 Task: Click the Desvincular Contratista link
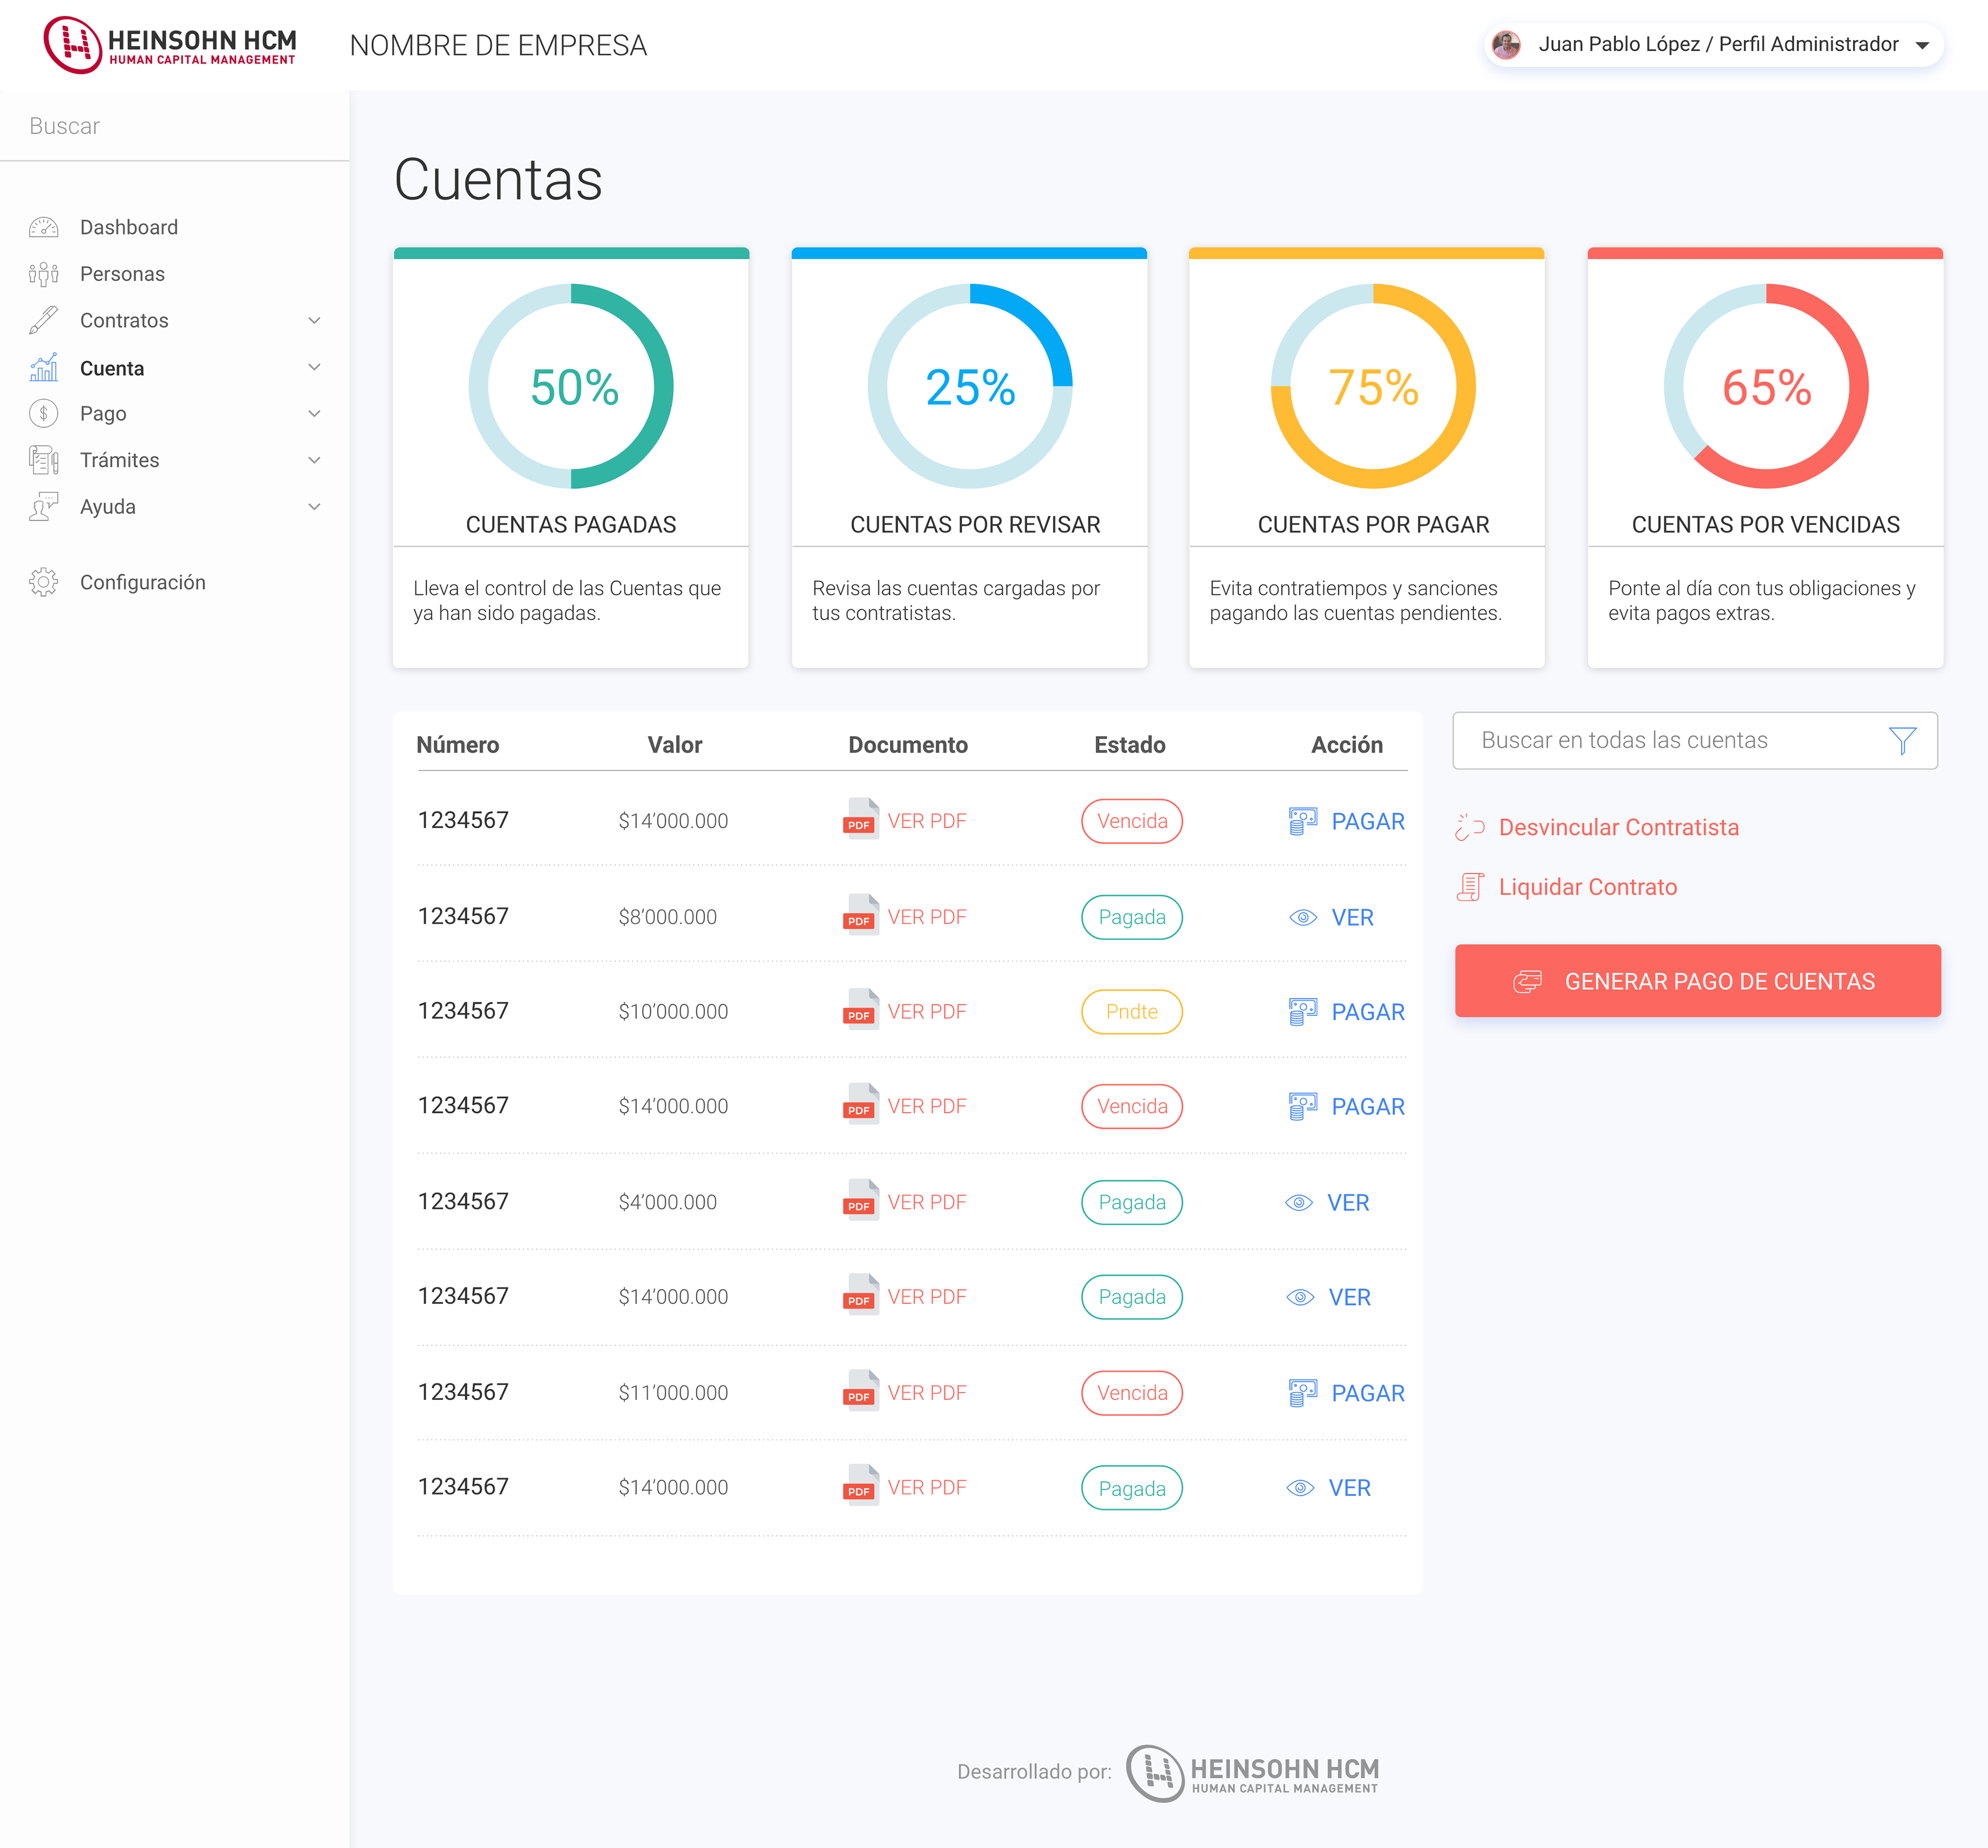tap(1618, 827)
